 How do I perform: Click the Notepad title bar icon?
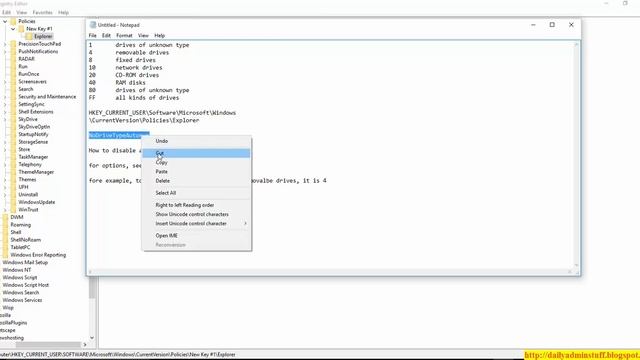coord(93,25)
